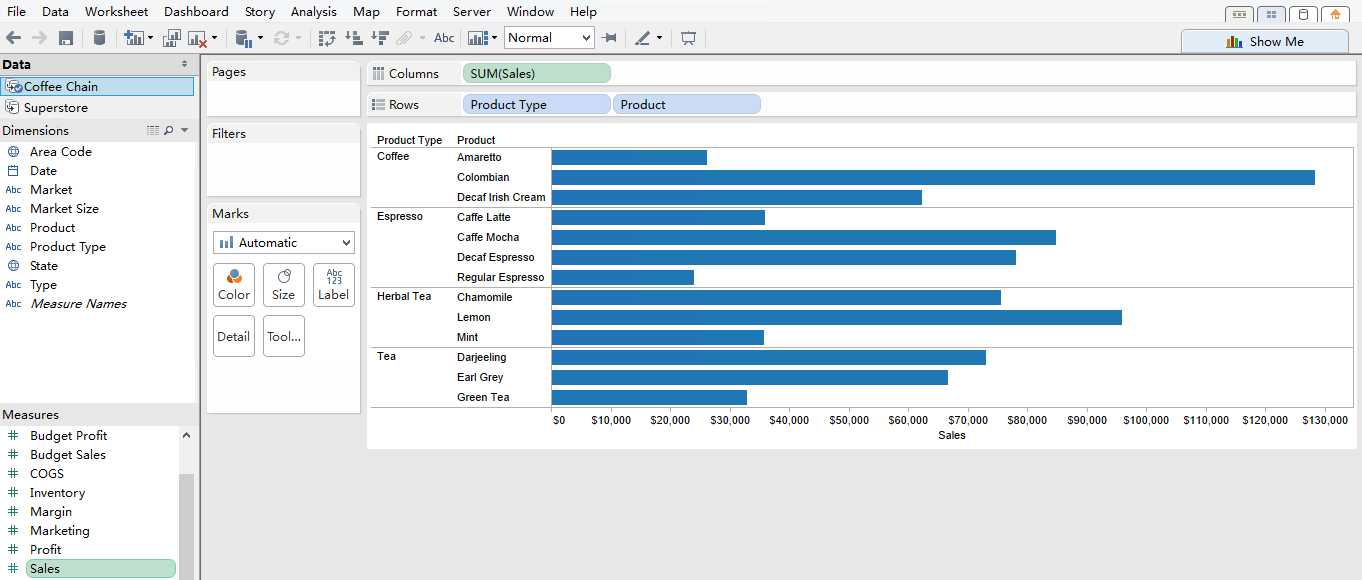This screenshot has height=580, width=1362.
Task: Add a new worksheet via toolbar icon
Action: (134, 38)
